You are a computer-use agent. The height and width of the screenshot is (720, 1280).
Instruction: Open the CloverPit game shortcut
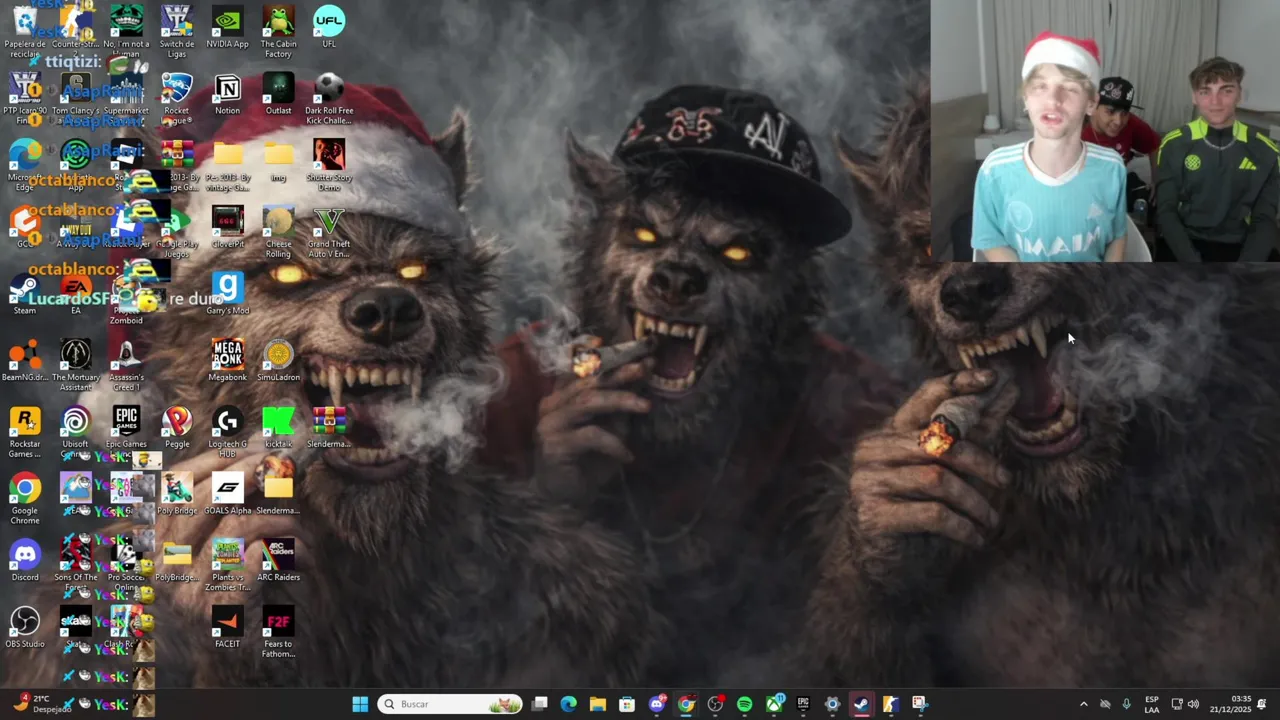[x=227, y=228]
